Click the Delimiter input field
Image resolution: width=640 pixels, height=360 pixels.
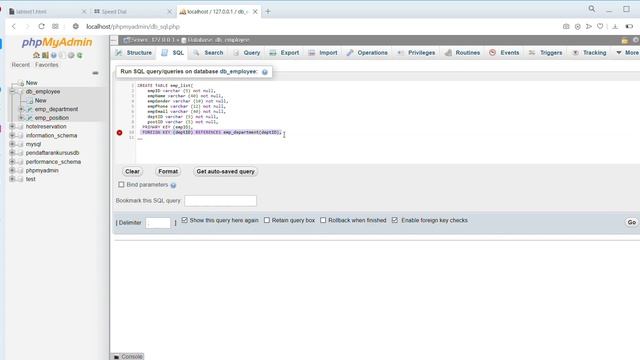pyautogui.click(x=158, y=223)
